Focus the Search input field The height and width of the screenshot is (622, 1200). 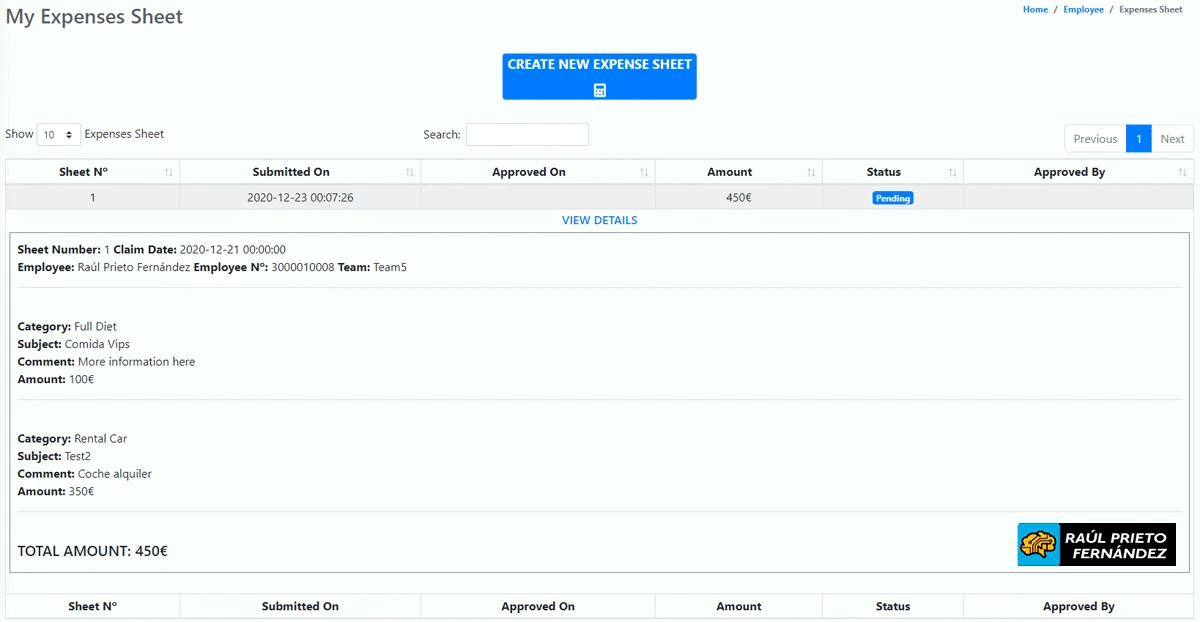(x=527, y=134)
